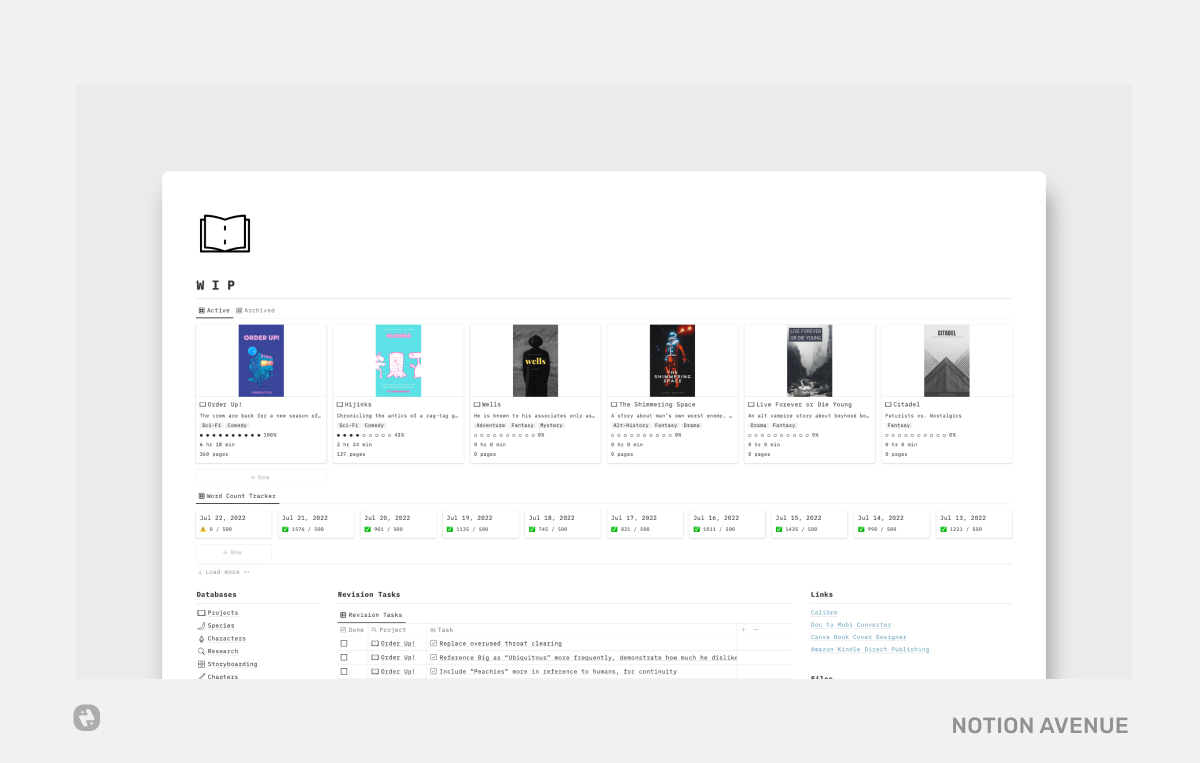Viewport: 1200px width, 763px height.
Task: Open the Order Up! cover thumbnail
Action: pyautogui.click(x=260, y=360)
